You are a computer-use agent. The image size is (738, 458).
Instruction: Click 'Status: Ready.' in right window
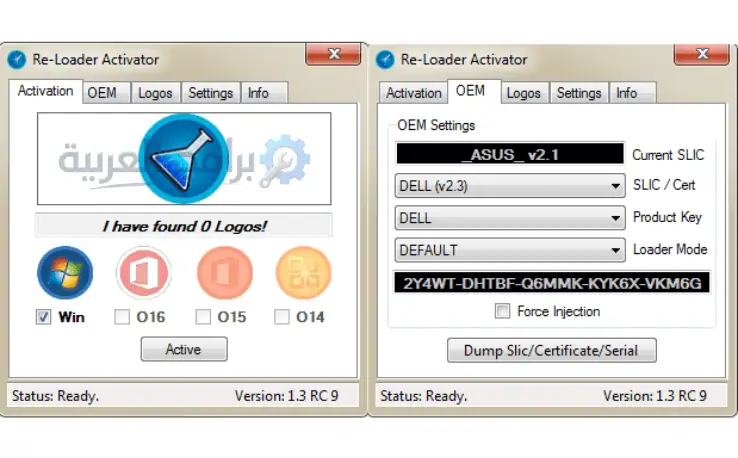(x=424, y=396)
